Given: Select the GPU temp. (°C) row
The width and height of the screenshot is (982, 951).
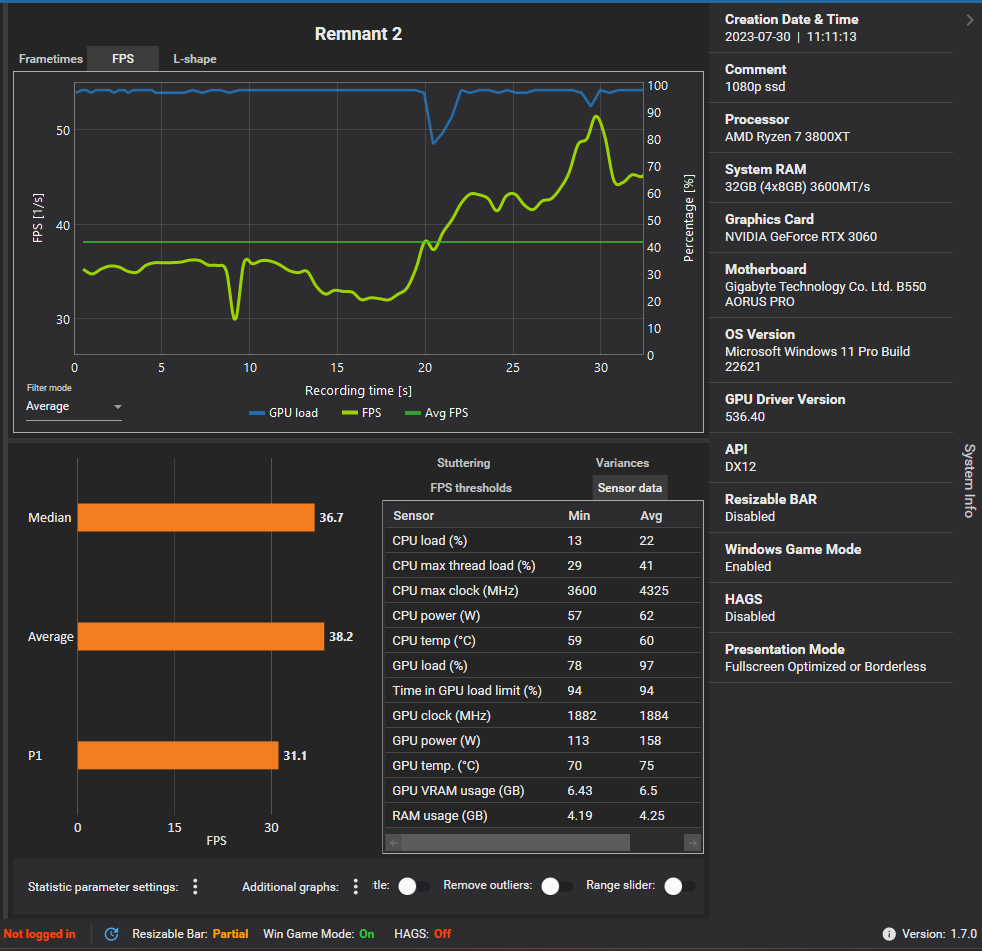Looking at the screenshot, I should [x=542, y=766].
